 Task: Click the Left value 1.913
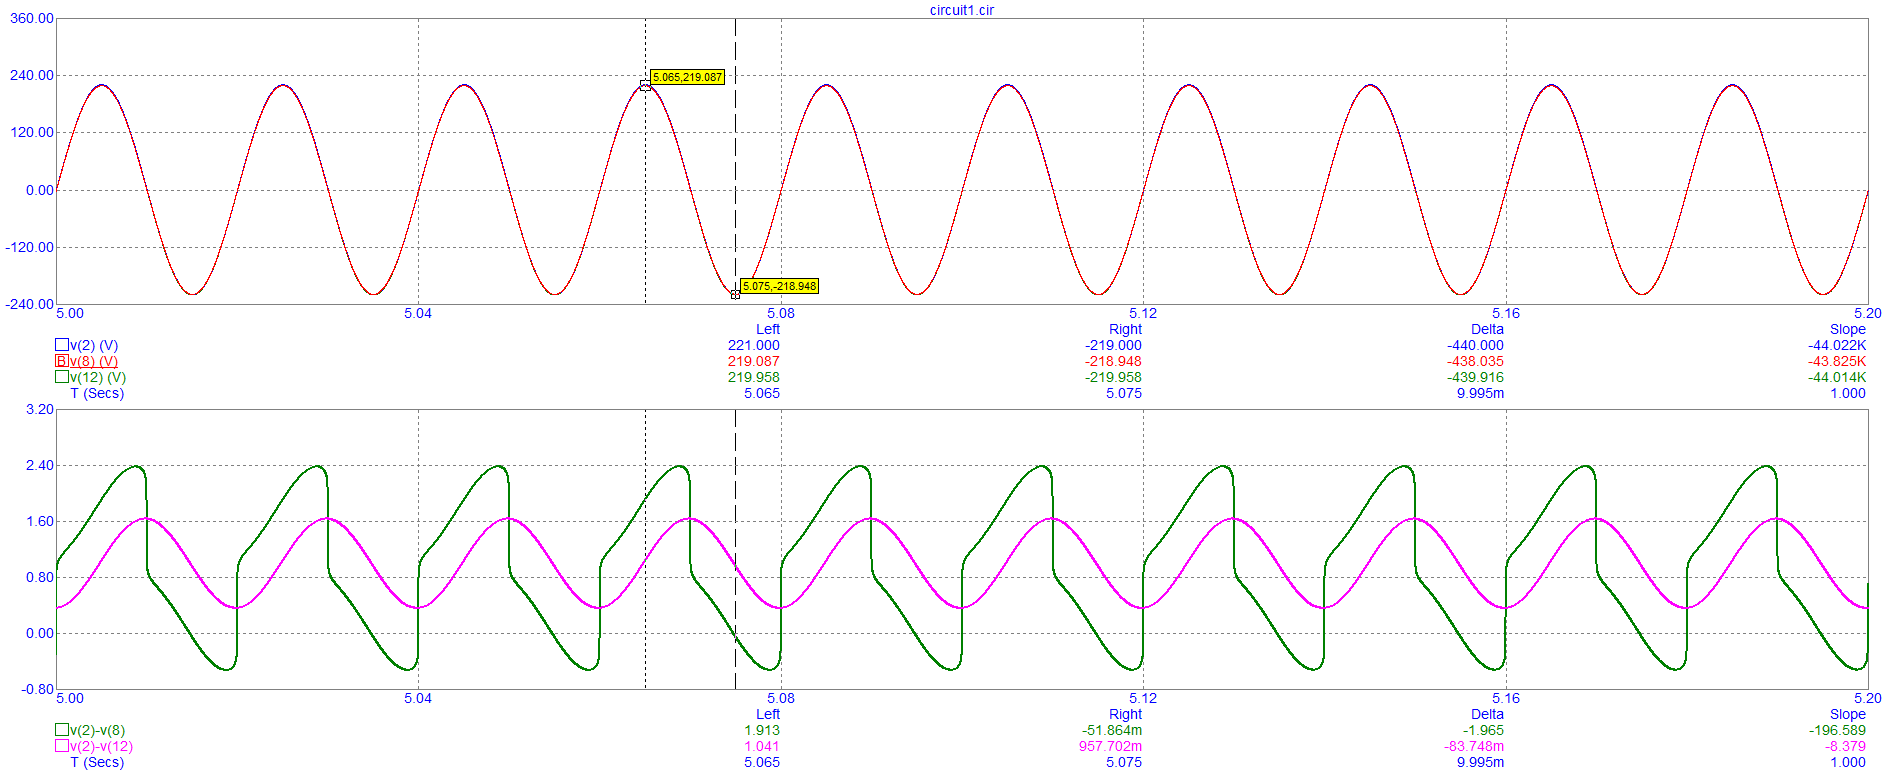click(762, 730)
